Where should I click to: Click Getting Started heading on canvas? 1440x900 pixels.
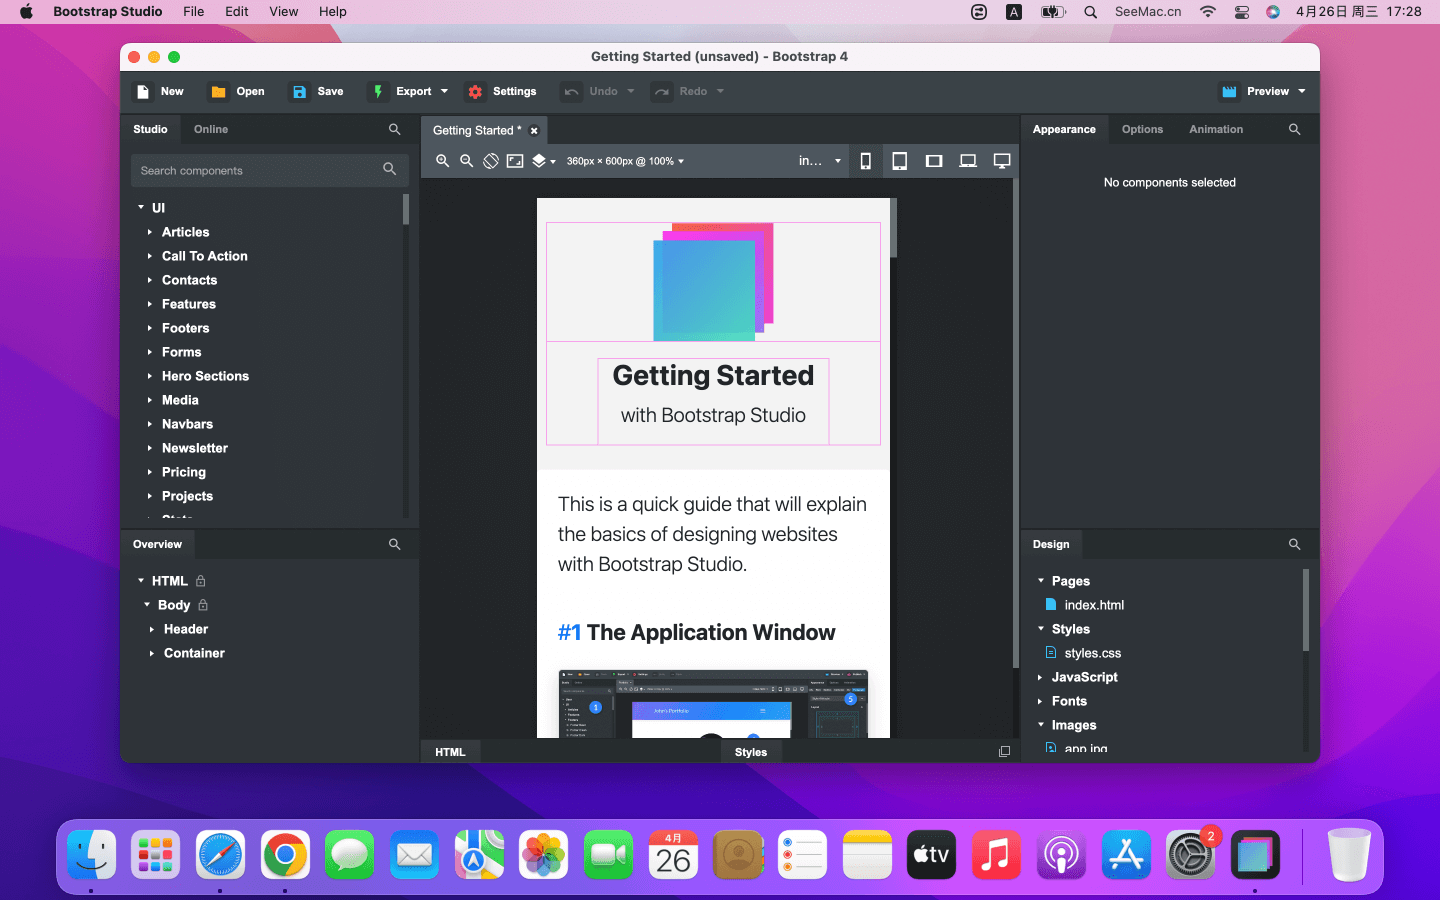713,376
